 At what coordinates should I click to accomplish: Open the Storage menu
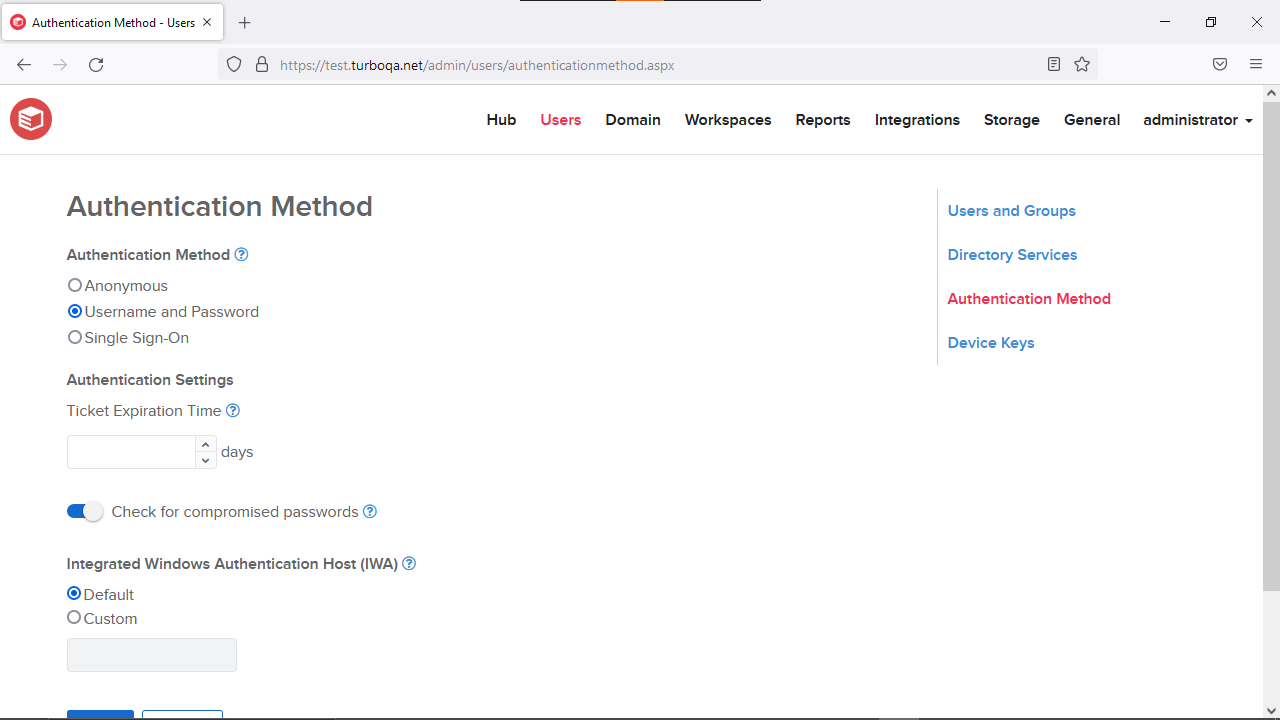pyautogui.click(x=1012, y=120)
